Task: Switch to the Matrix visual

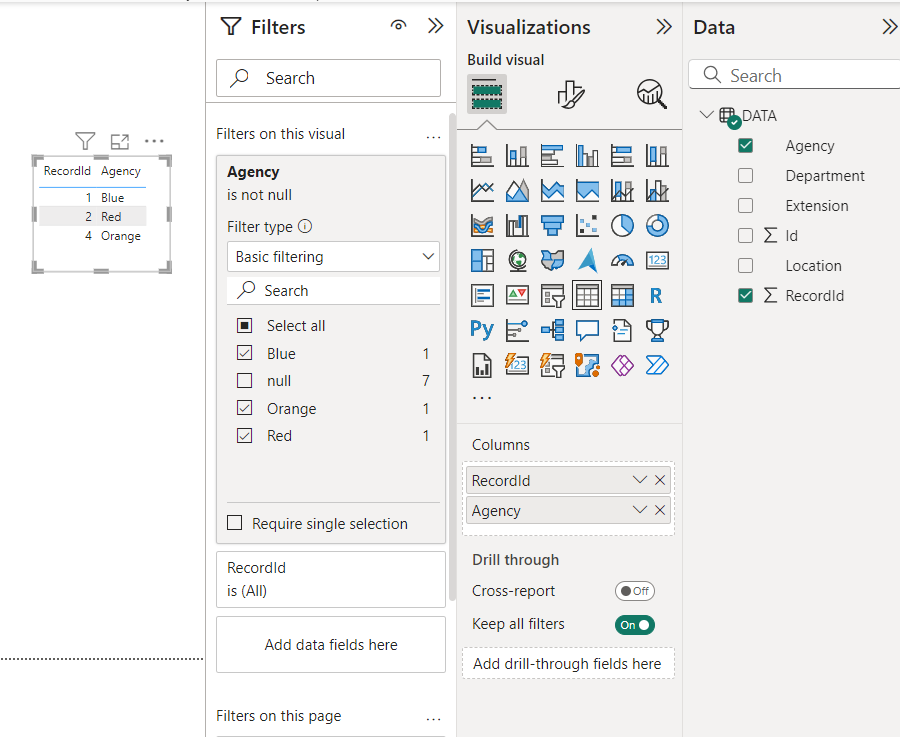Action: point(622,296)
